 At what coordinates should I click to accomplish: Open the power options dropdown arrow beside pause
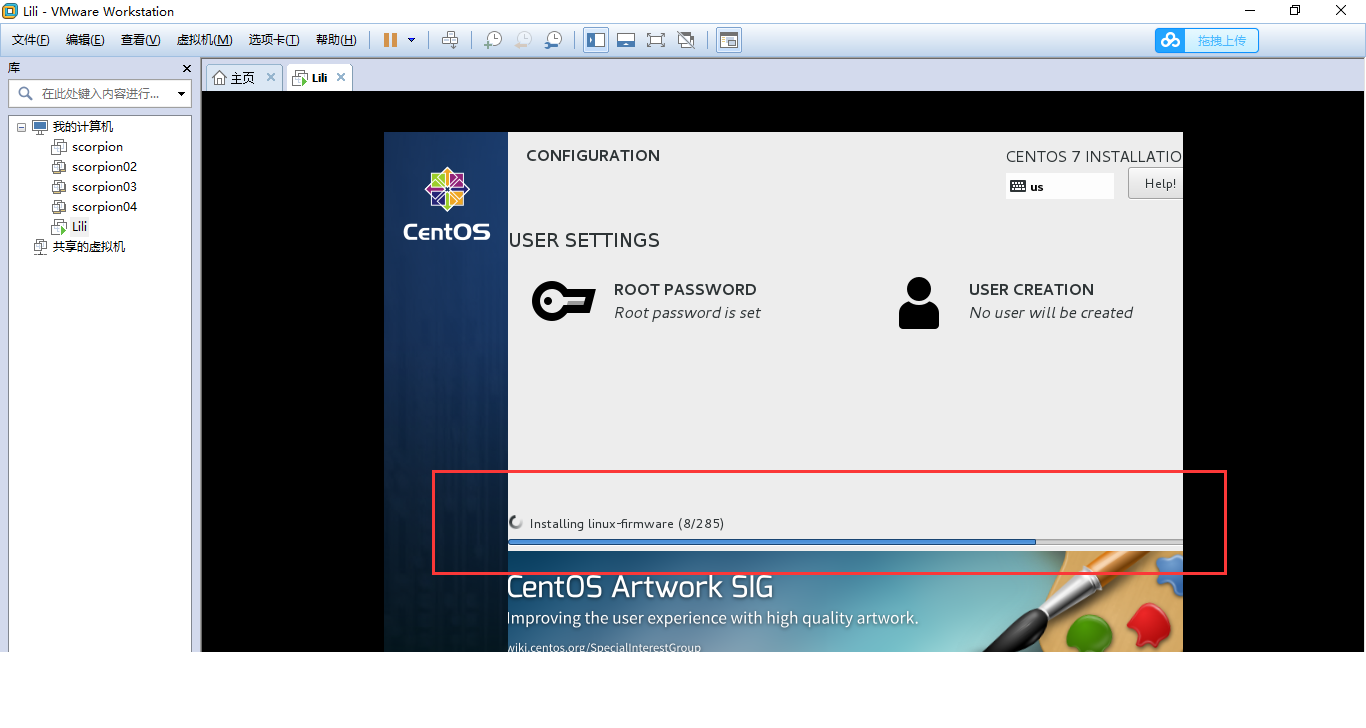tap(411, 40)
